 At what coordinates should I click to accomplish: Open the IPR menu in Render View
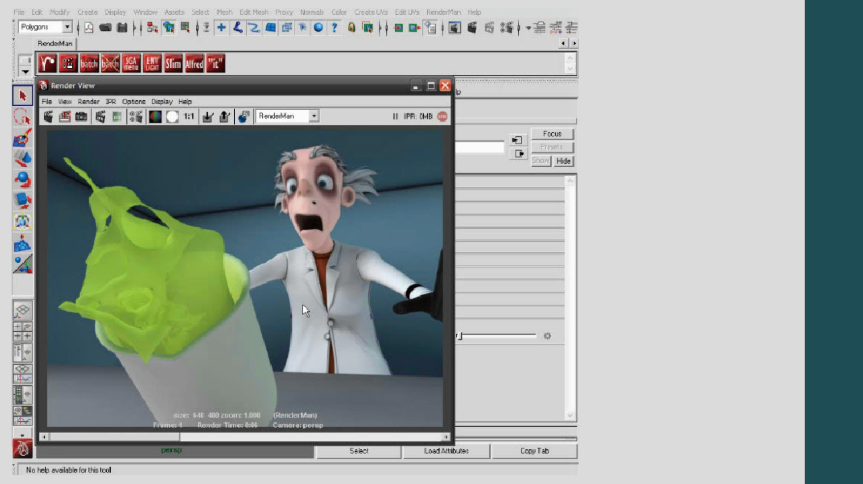click(x=111, y=101)
